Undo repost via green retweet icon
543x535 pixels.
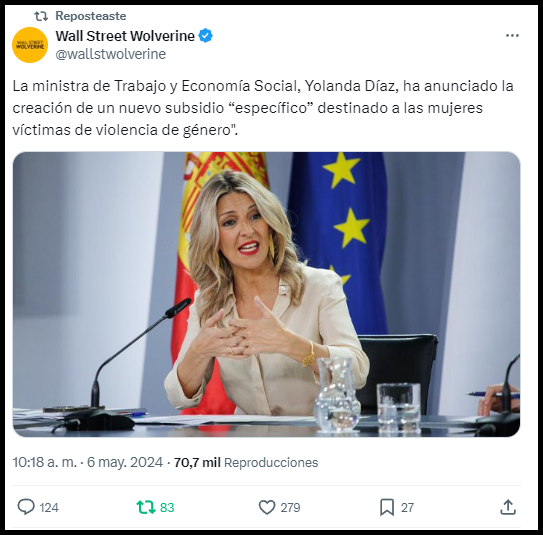click(x=146, y=507)
